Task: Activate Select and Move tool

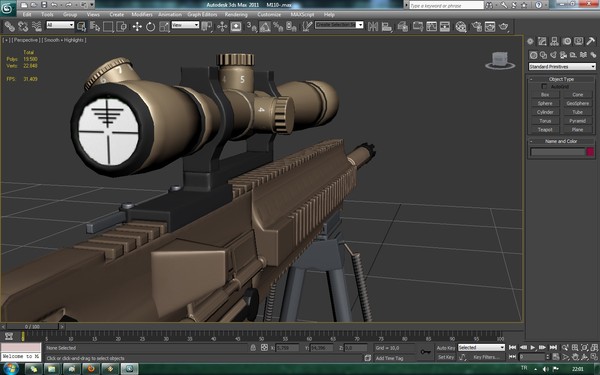Action: coord(137,26)
